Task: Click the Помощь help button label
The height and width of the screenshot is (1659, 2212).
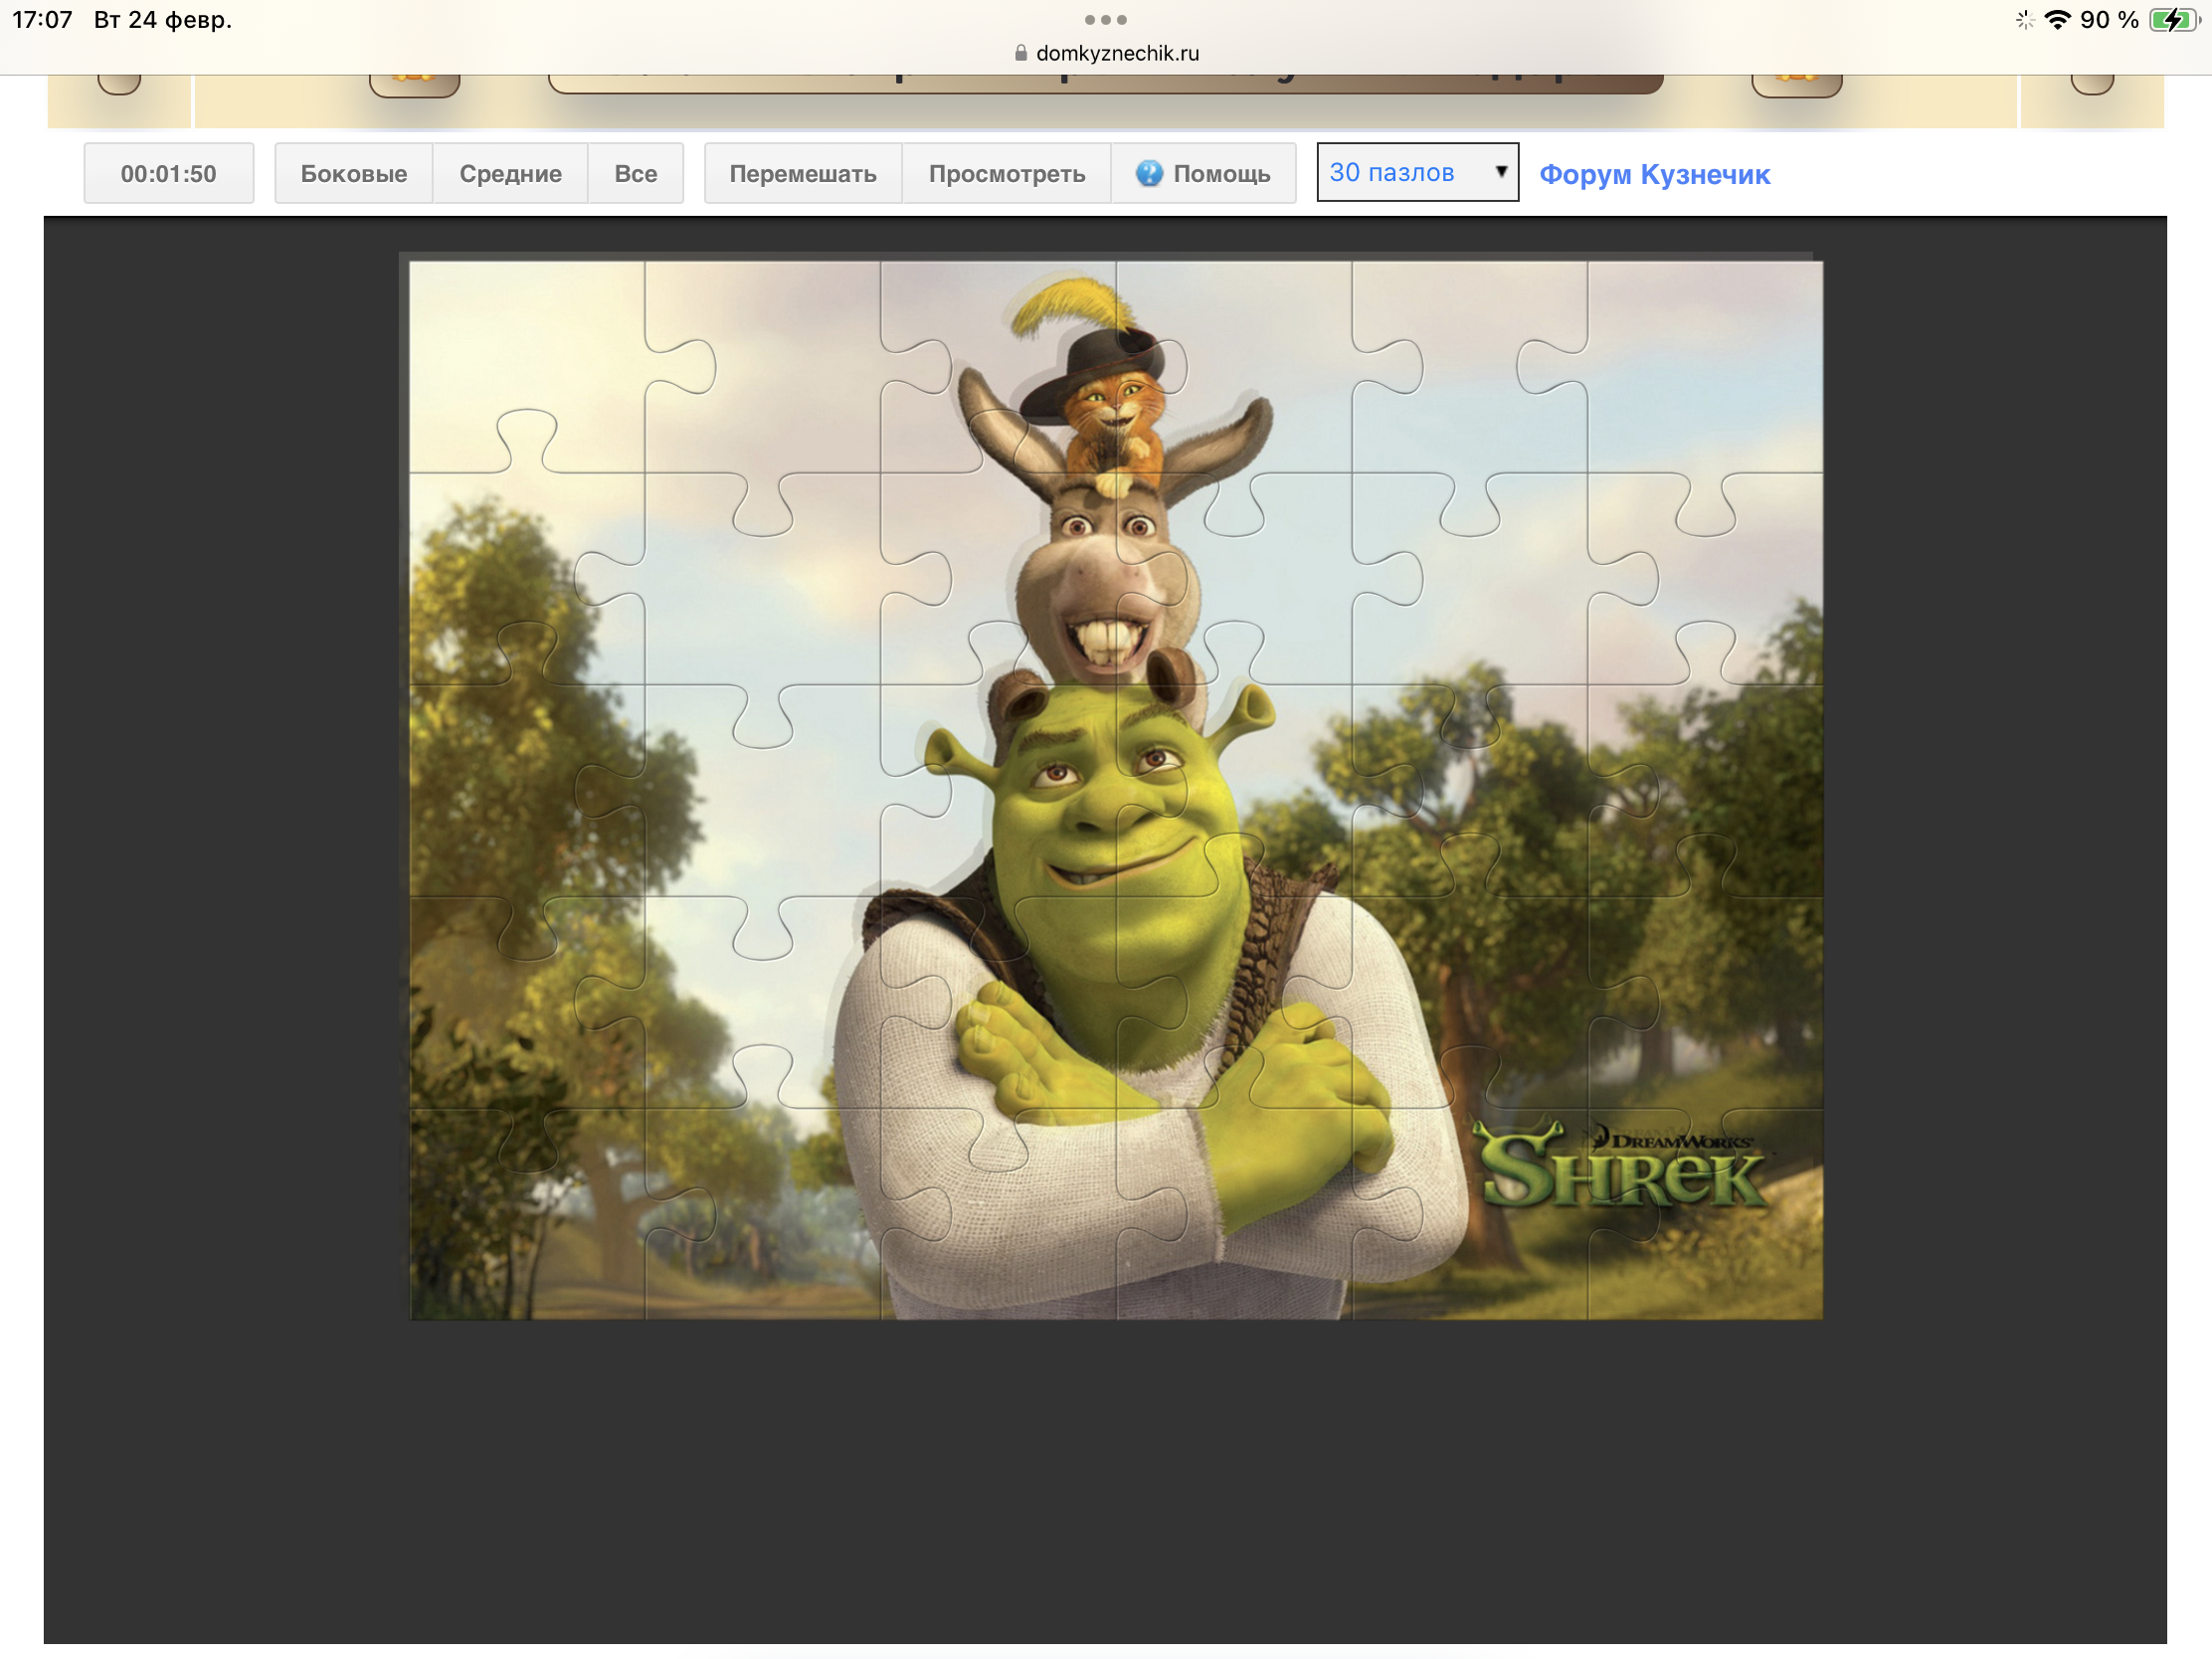Action: tap(1221, 174)
